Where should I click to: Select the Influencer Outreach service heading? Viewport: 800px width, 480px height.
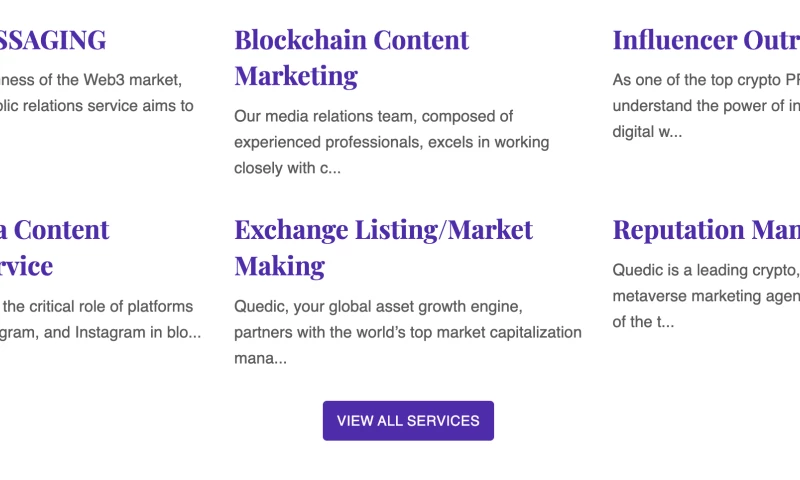tap(705, 40)
